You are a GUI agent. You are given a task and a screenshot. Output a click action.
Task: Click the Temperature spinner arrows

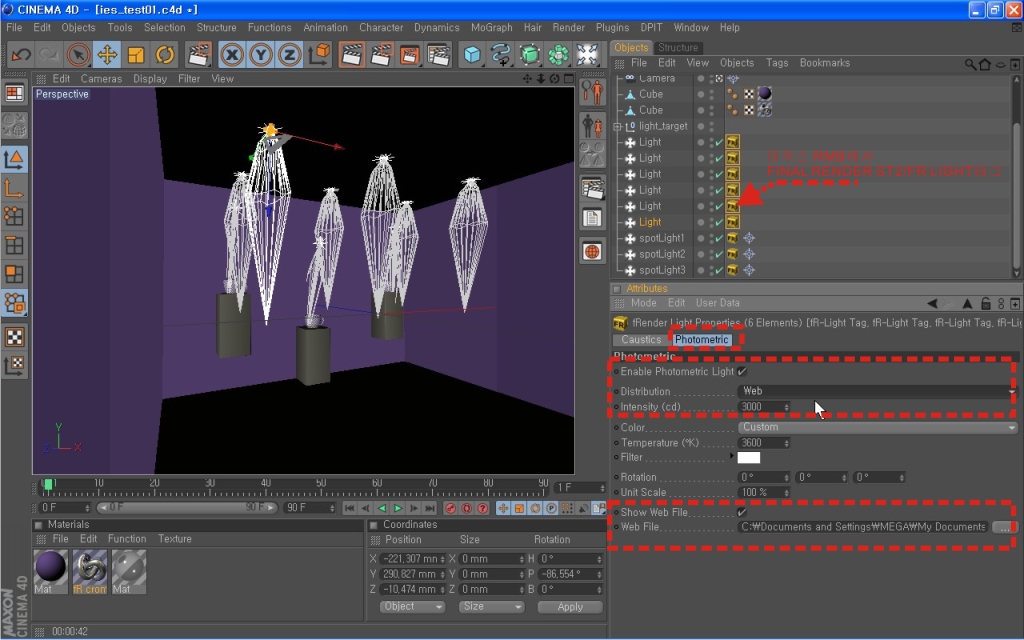click(786, 443)
